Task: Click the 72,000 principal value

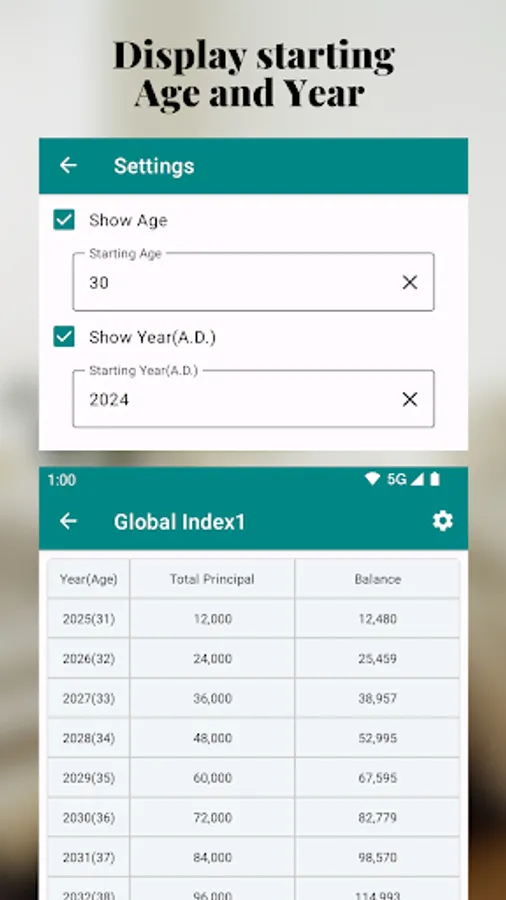Action: click(212, 817)
